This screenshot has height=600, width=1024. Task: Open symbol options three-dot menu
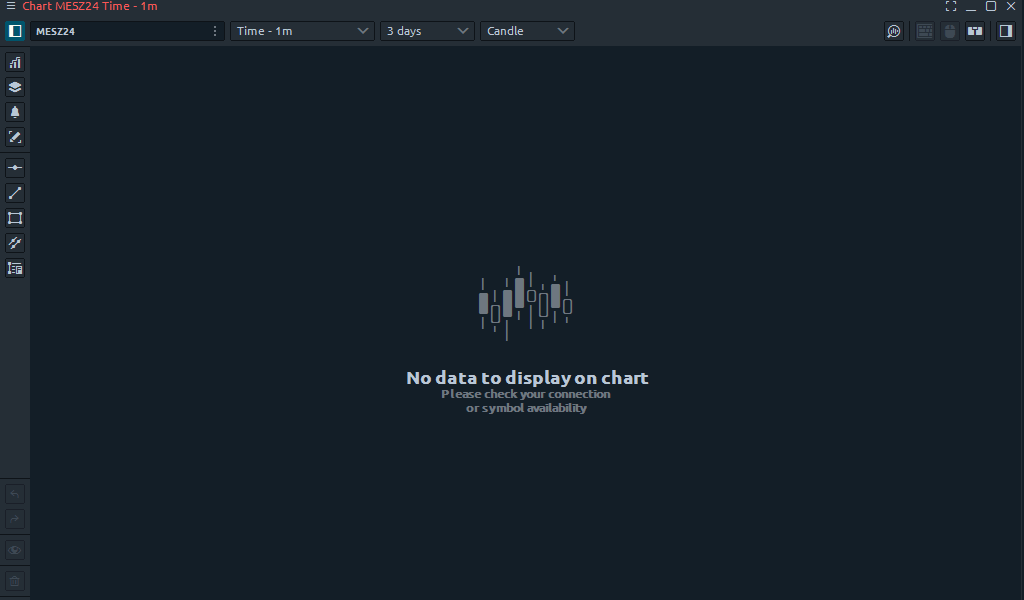point(215,31)
